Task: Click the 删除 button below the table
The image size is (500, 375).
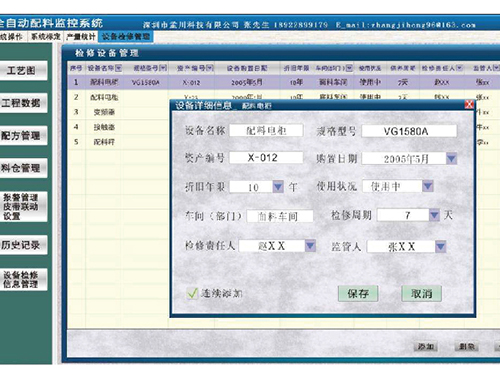Action: point(467,347)
